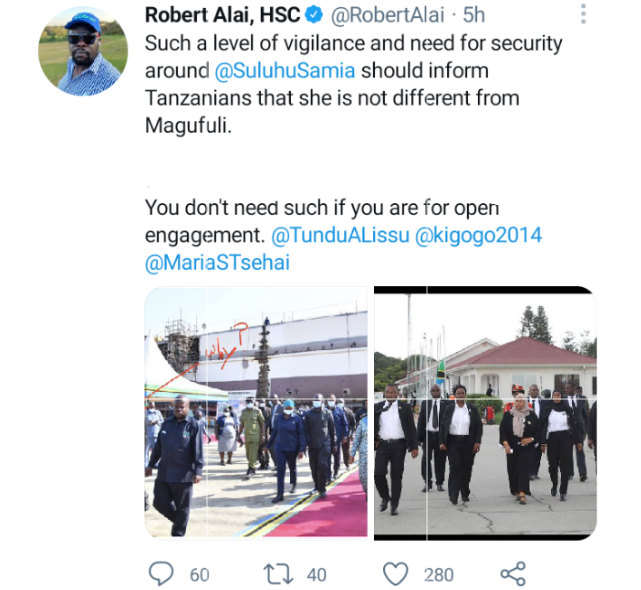View the left photo with red 'why?' annotation

(256, 412)
